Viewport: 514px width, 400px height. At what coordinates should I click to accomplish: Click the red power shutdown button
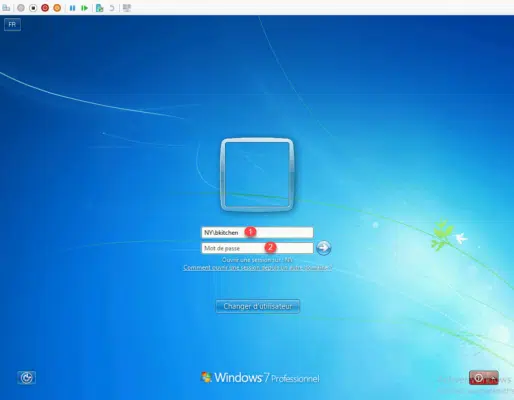(x=478, y=378)
